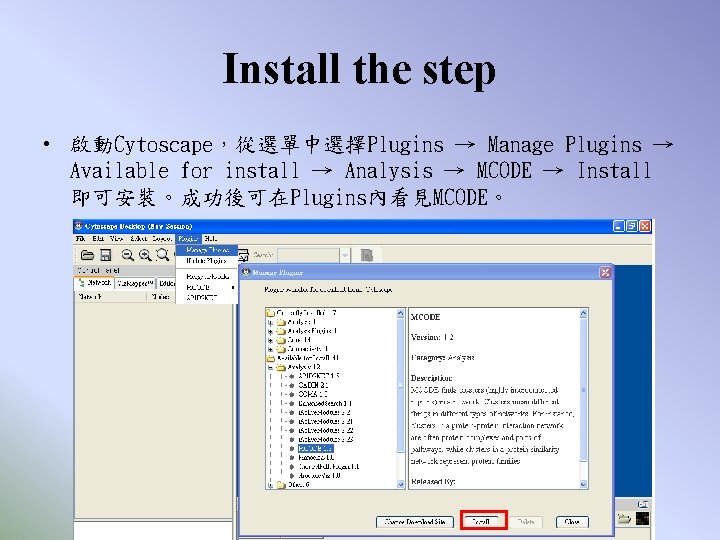
Task: Click the black grid icon at bottom right
Action: click(x=642, y=518)
